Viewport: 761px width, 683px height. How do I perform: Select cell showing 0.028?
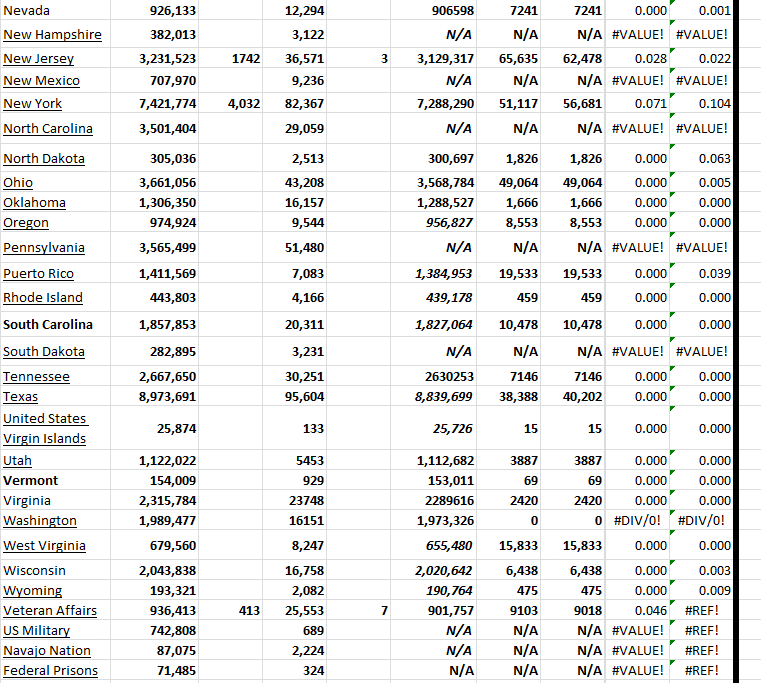click(x=637, y=59)
